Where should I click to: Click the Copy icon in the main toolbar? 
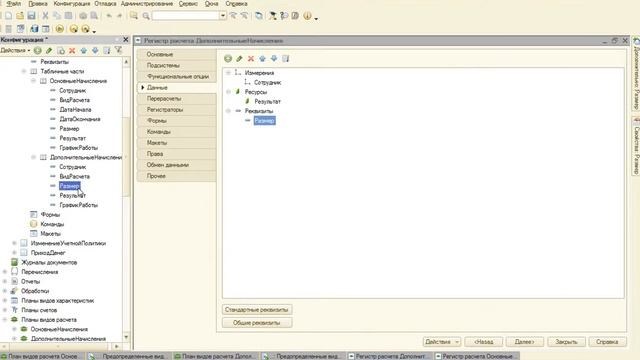coord(57,16)
